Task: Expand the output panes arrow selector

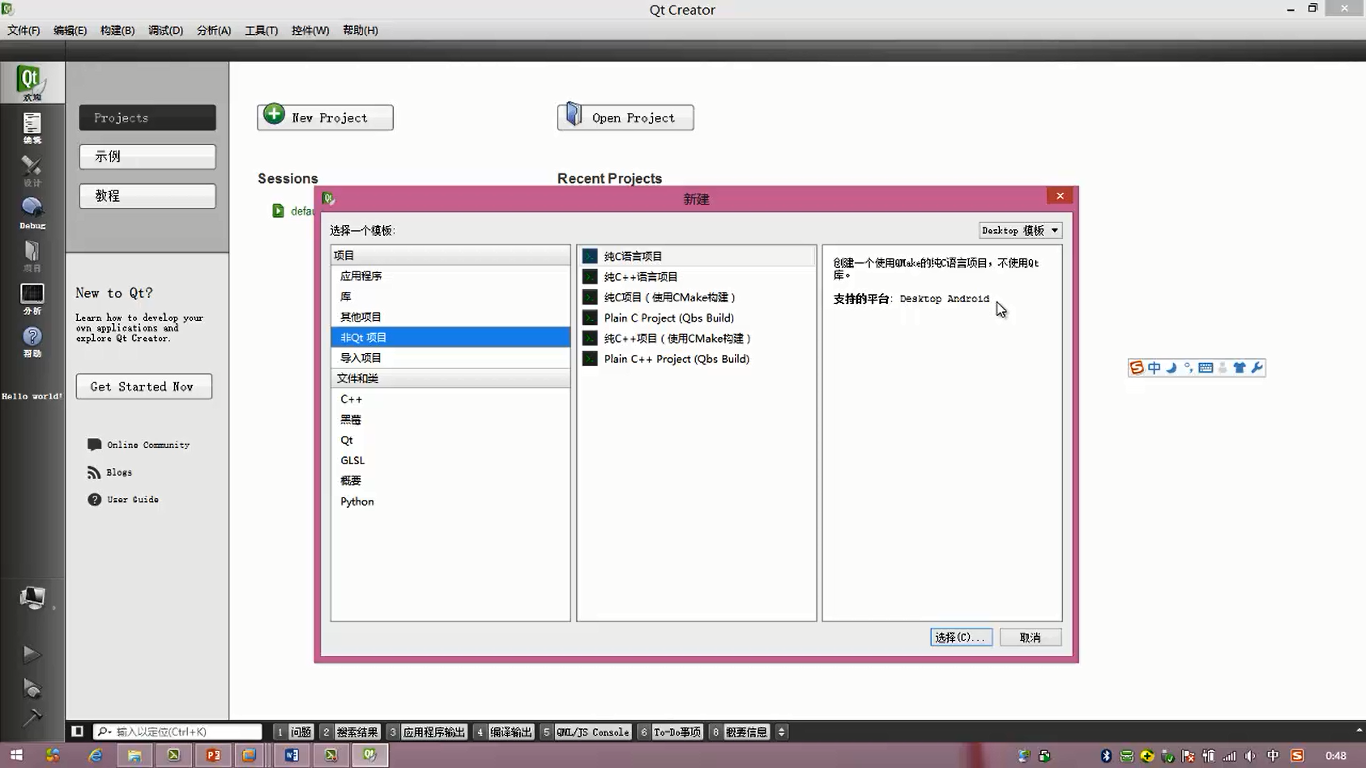Action: click(782, 732)
